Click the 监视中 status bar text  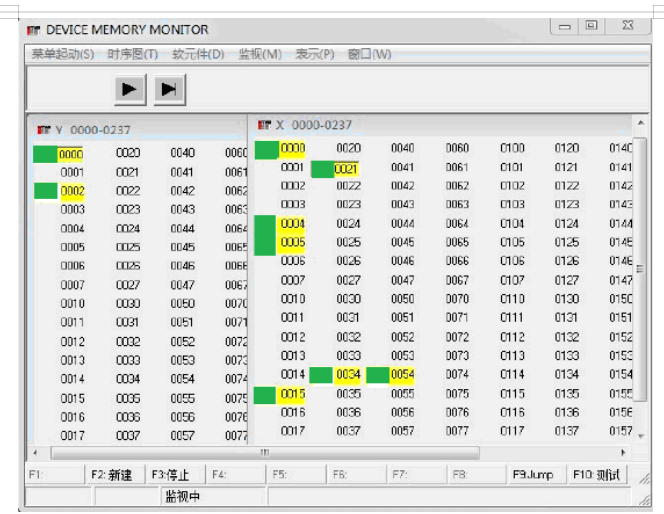pos(182,496)
